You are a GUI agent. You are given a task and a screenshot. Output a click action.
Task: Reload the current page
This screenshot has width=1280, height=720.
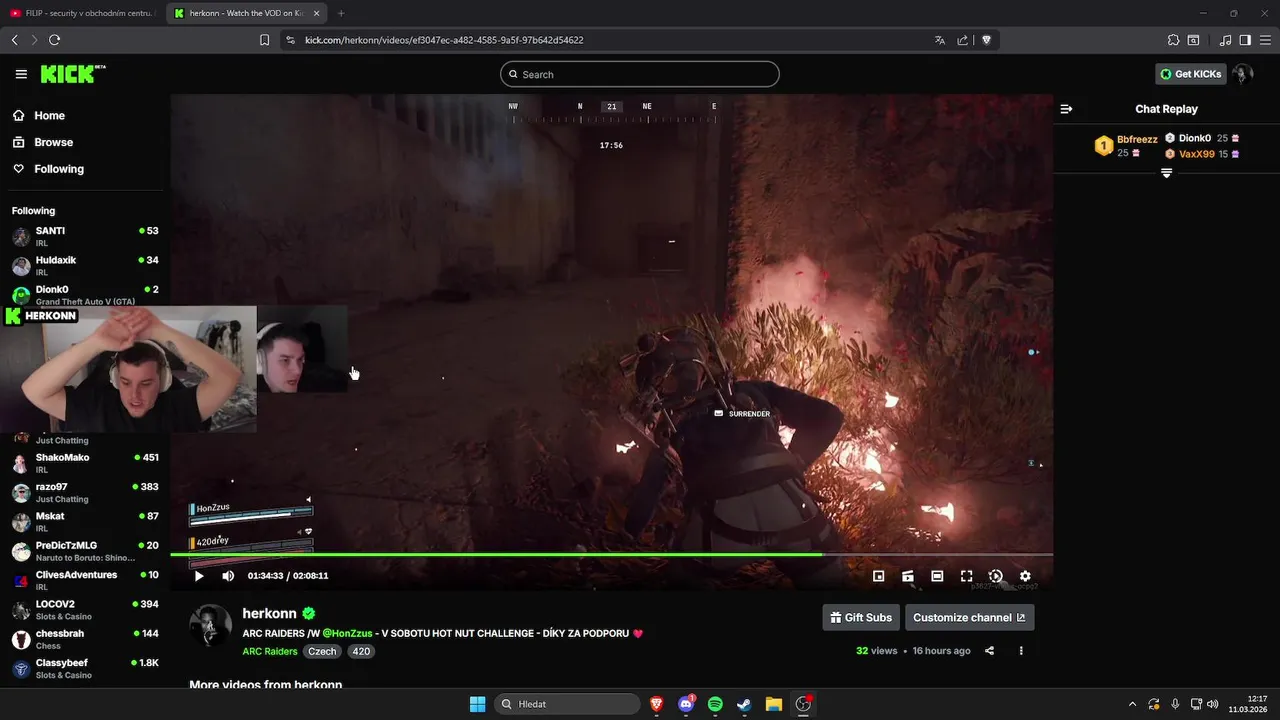(x=54, y=40)
